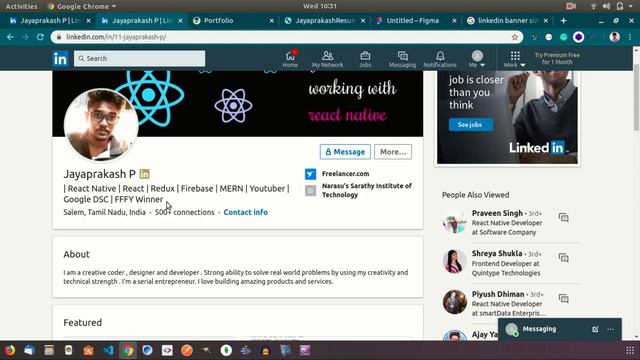640x360 pixels.
Task: Message Shreya Shukla via chat icon
Action: tap(564, 258)
